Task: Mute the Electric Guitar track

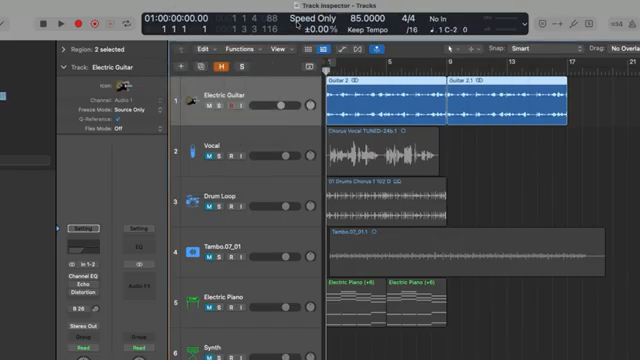Action: (x=209, y=106)
